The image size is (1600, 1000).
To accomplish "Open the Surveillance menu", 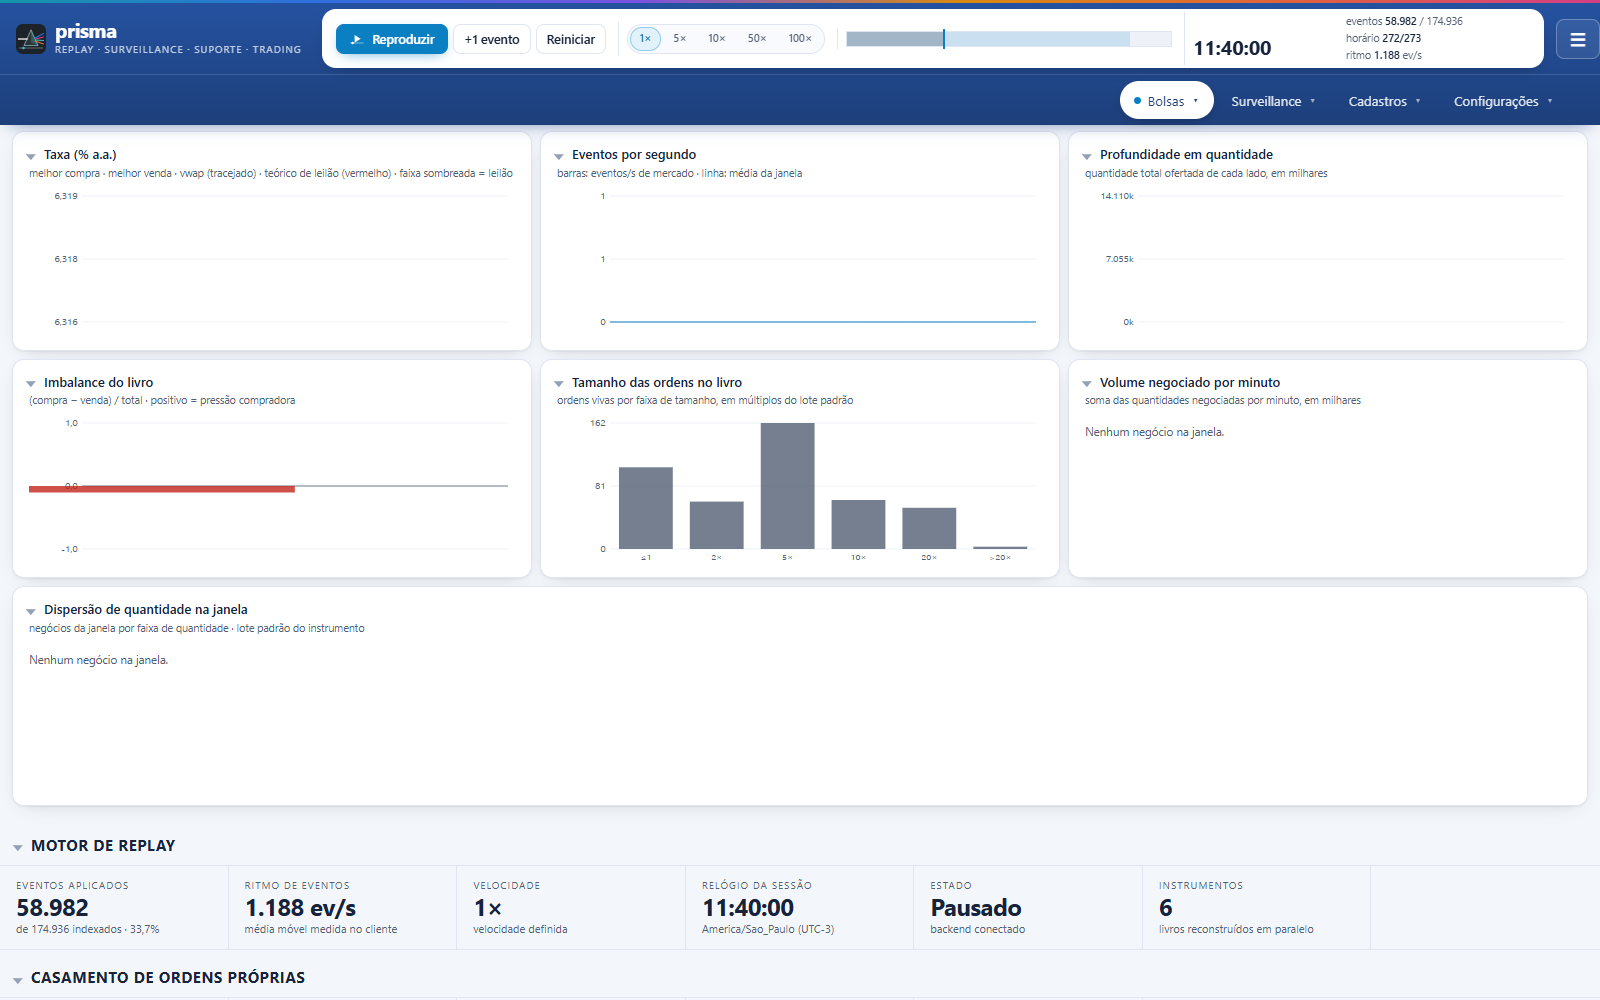I will (1273, 101).
